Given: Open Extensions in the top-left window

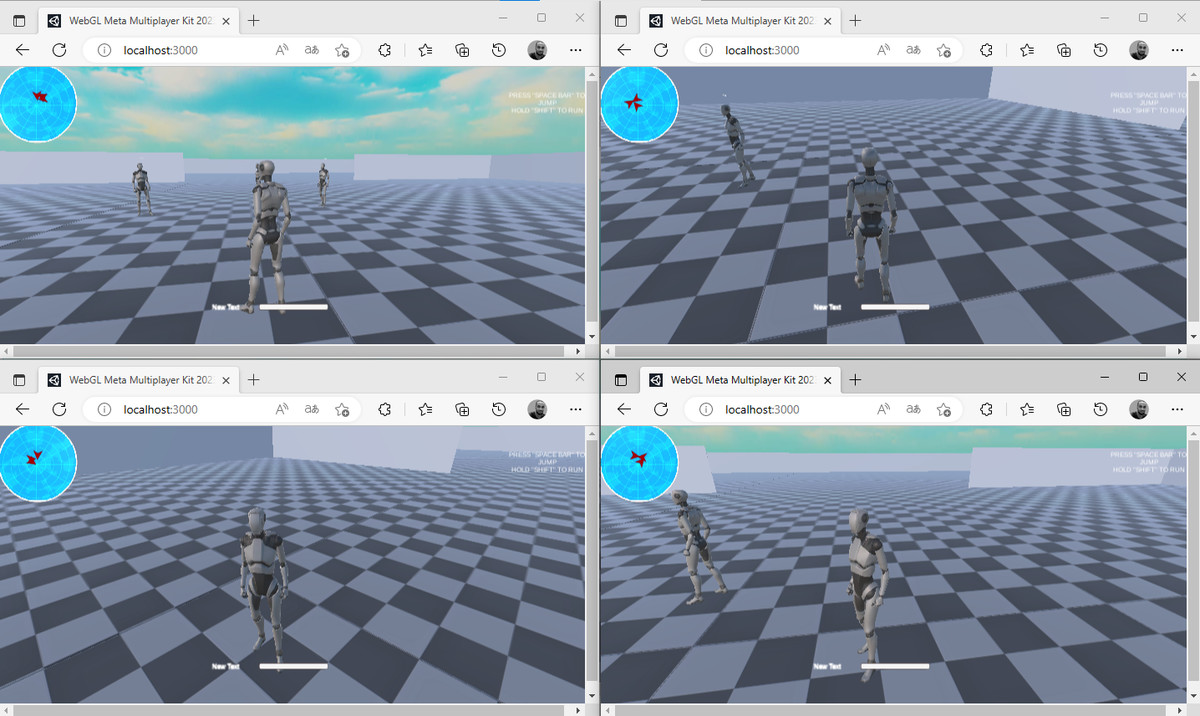Looking at the screenshot, I should click(x=385, y=50).
